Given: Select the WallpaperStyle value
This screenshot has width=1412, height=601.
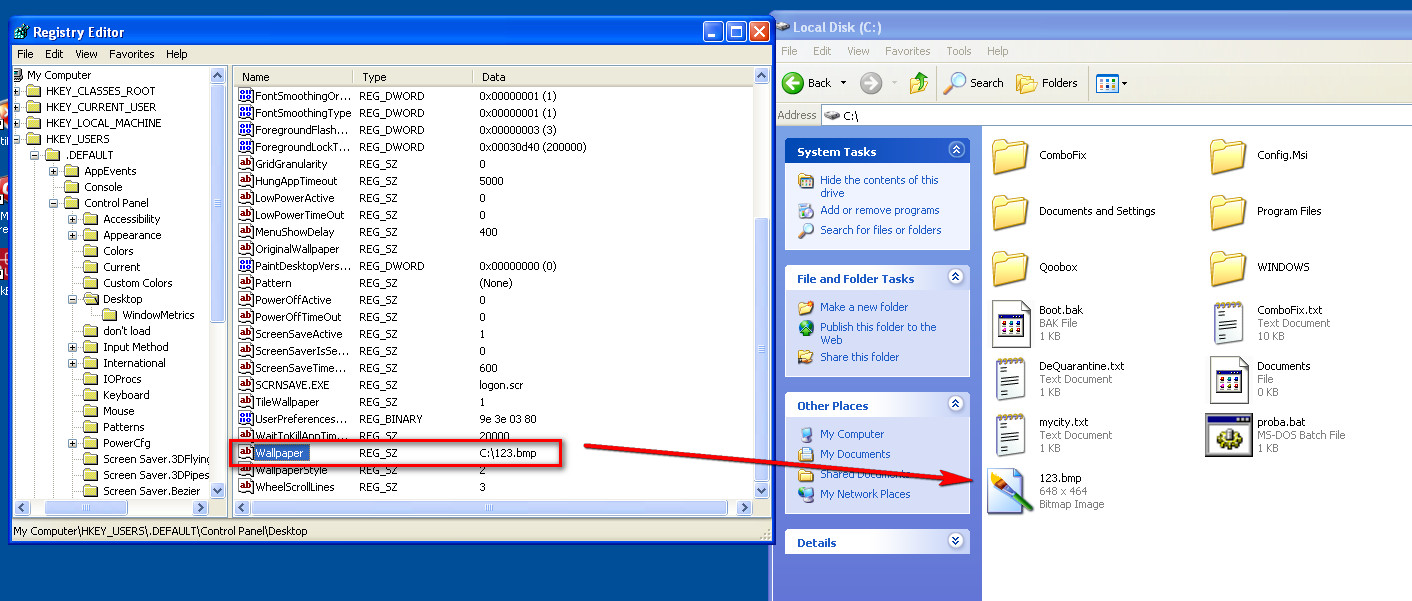Looking at the screenshot, I should (x=291, y=470).
